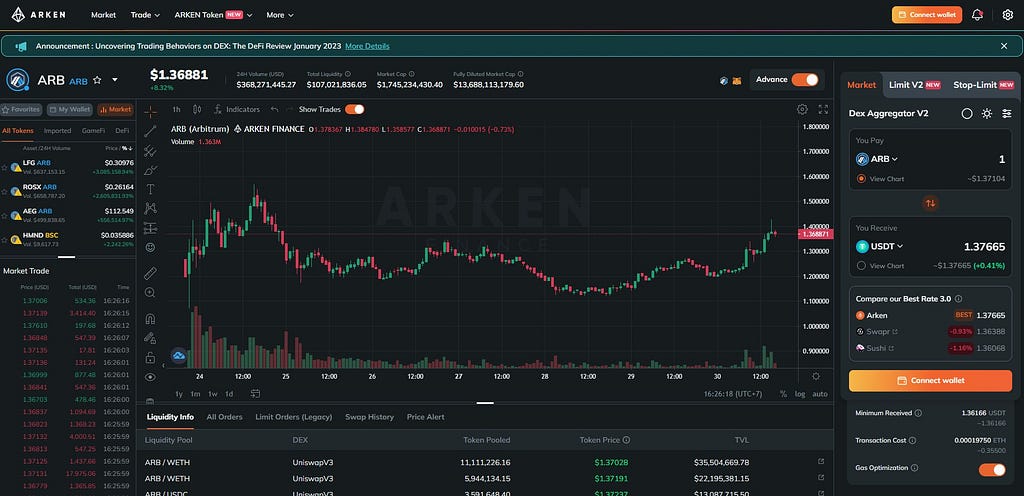The height and width of the screenshot is (496, 1024).
Task: Open the More Details announcement link
Action: [x=367, y=46]
